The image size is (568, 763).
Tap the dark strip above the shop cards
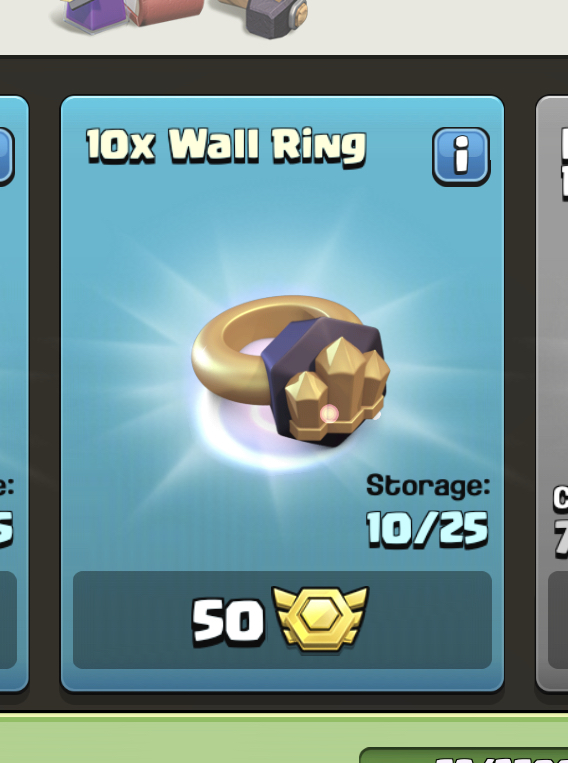[284, 75]
